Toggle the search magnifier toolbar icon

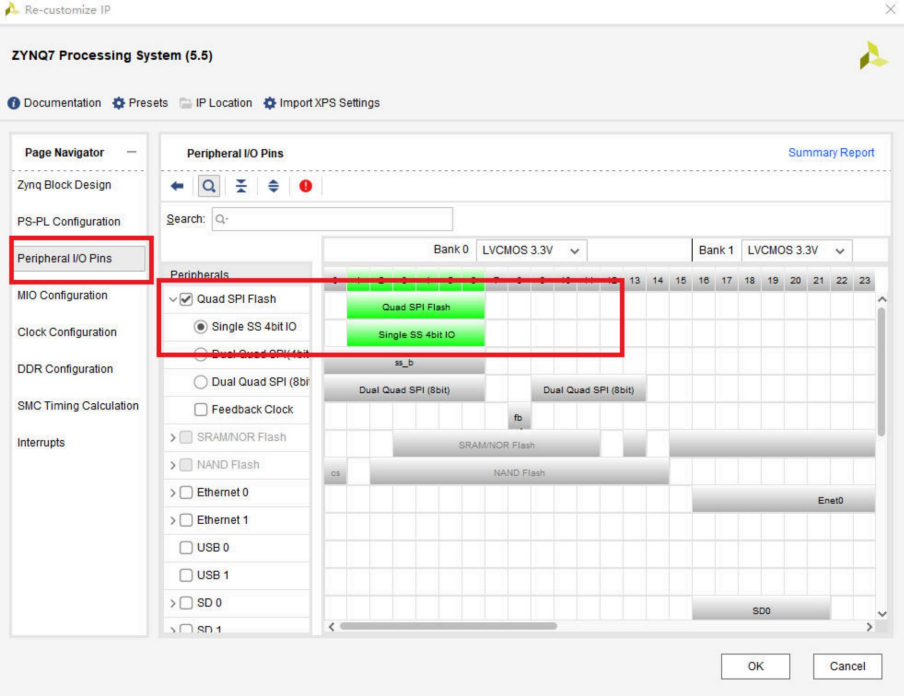pyautogui.click(x=209, y=186)
